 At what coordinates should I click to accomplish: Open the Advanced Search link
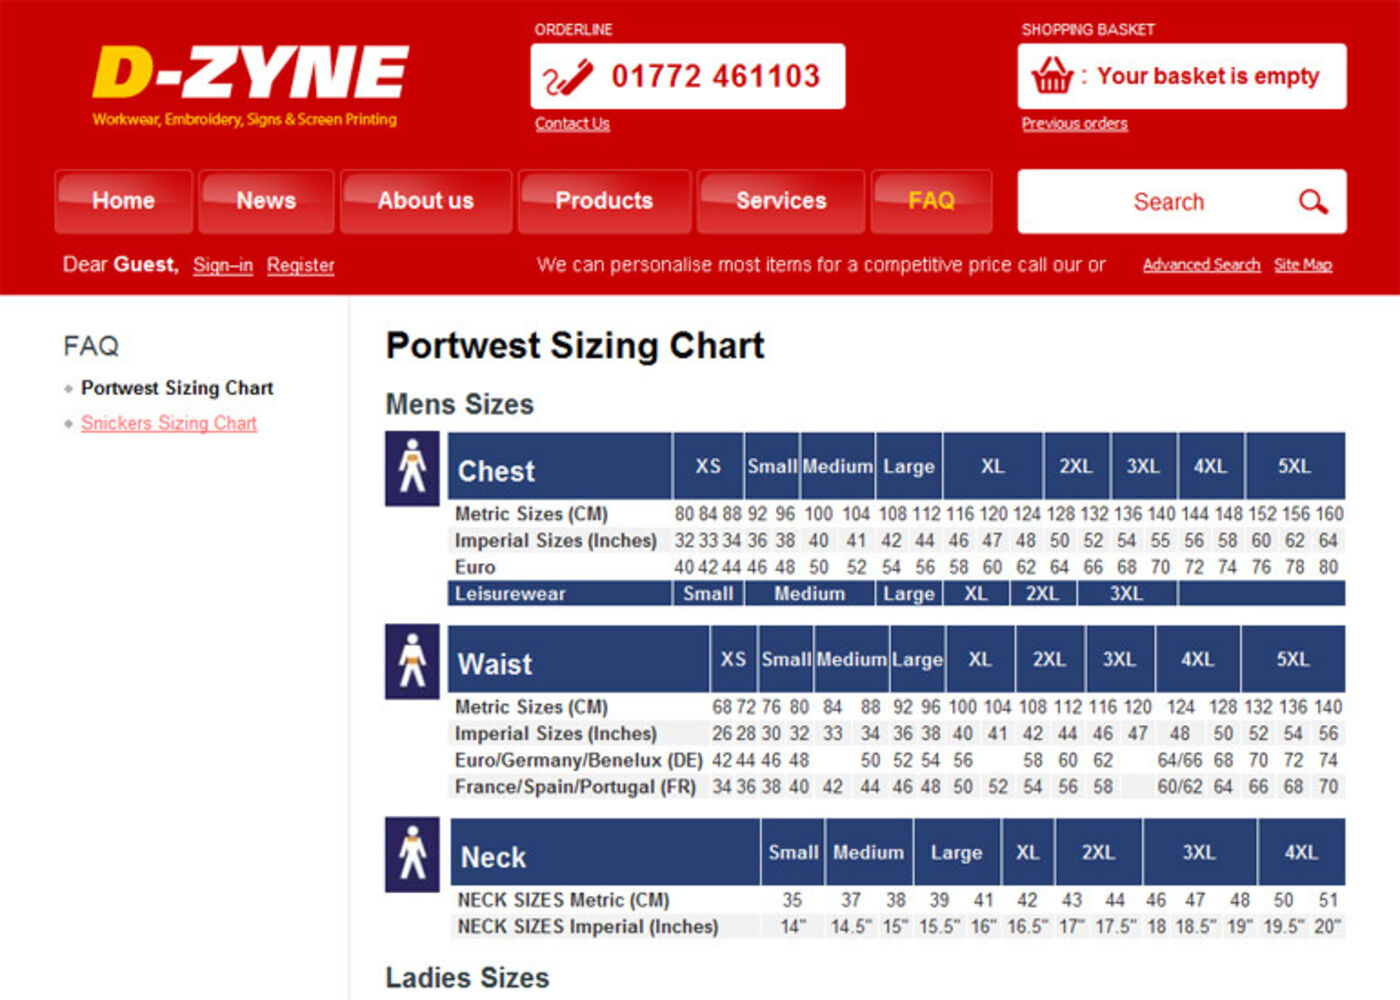(1201, 265)
